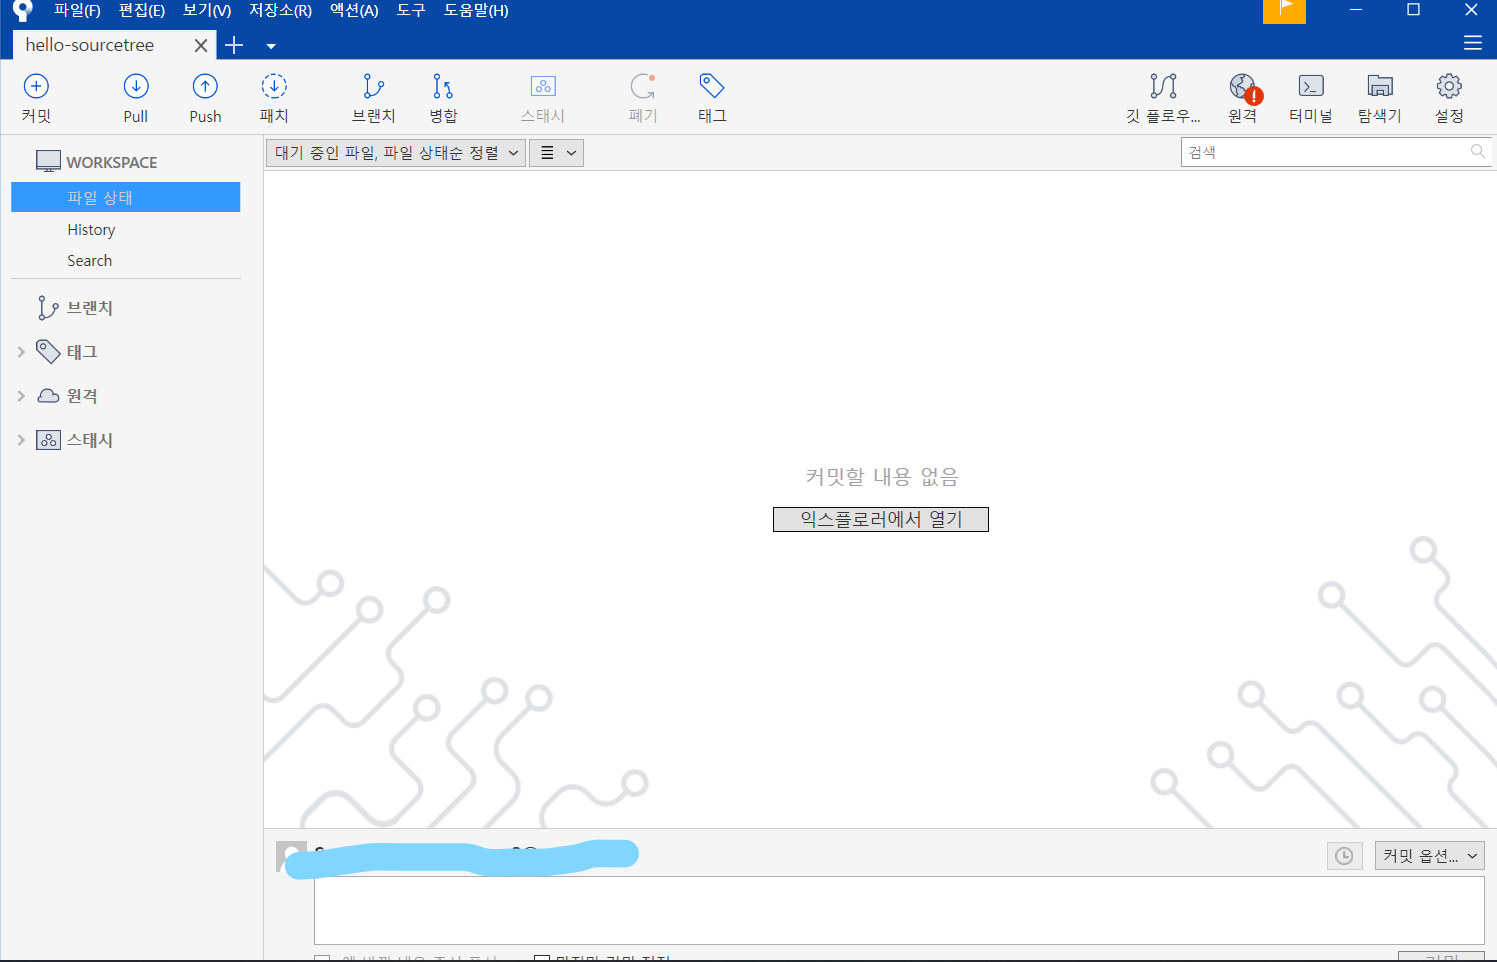The image size is (1497, 962).
Task: Open the 액션(A) menu
Action: click(354, 11)
